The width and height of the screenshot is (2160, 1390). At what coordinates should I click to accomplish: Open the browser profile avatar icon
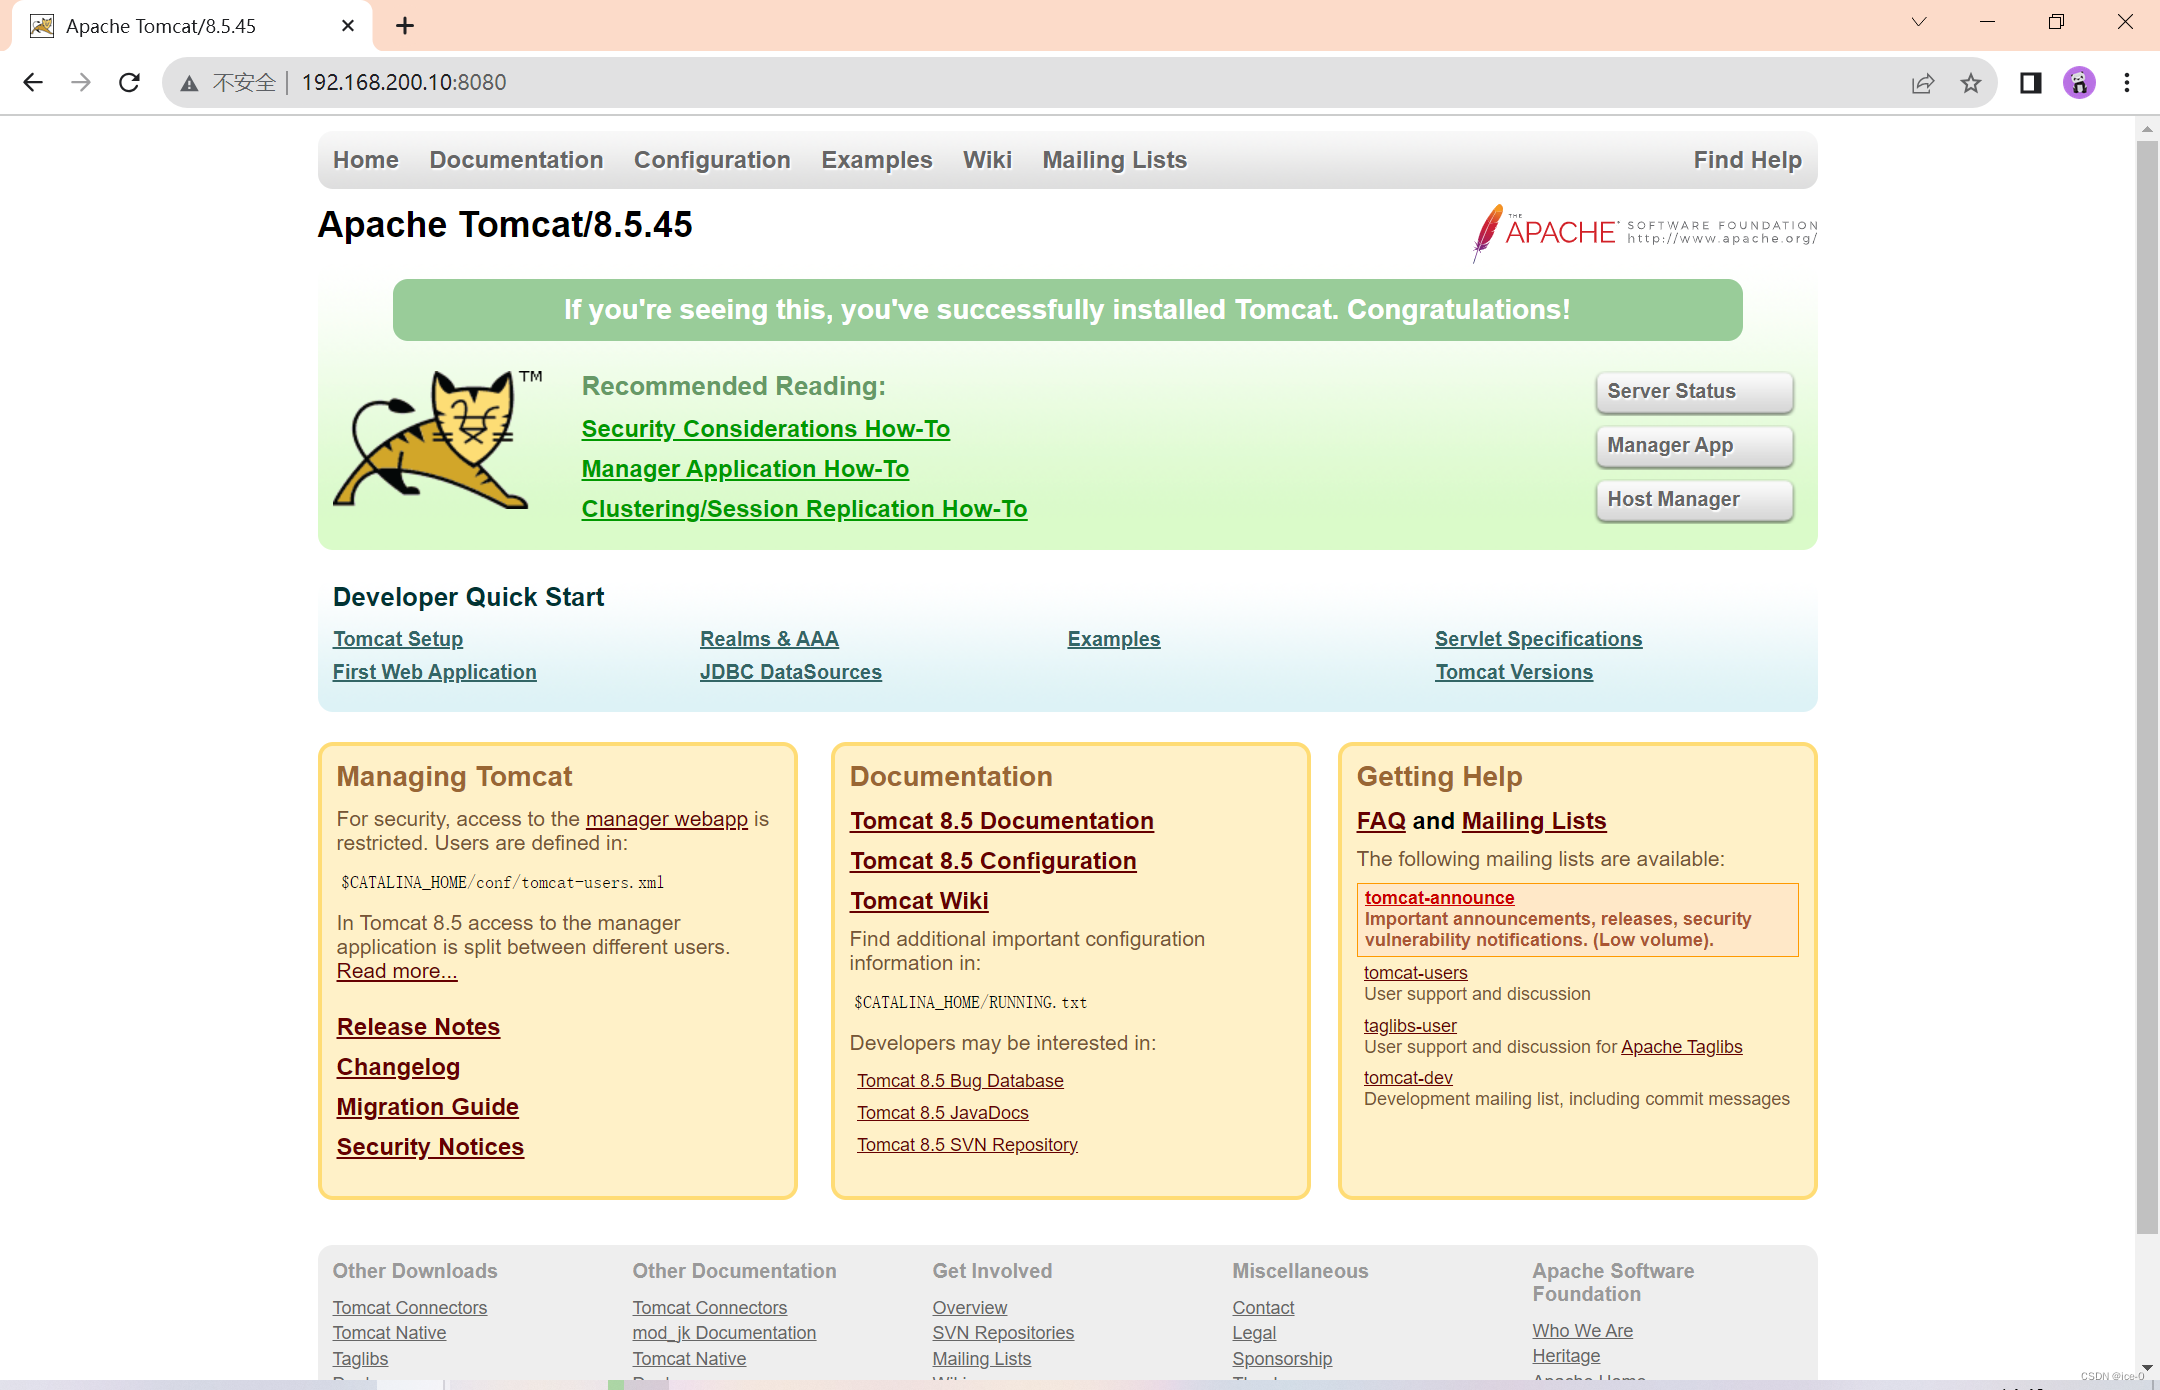pos(2078,83)
